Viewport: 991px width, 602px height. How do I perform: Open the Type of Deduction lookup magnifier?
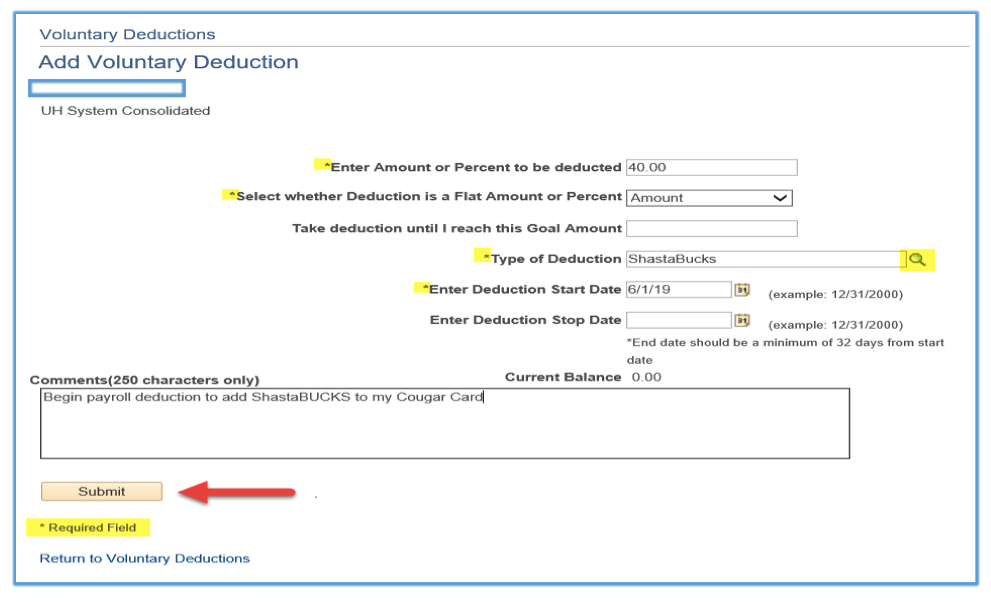click(x=921, y=259)
